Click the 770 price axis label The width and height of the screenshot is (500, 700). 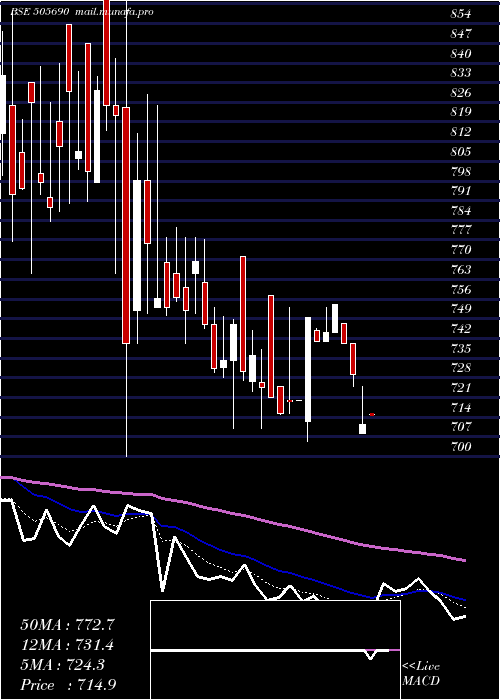click(461, 250)
